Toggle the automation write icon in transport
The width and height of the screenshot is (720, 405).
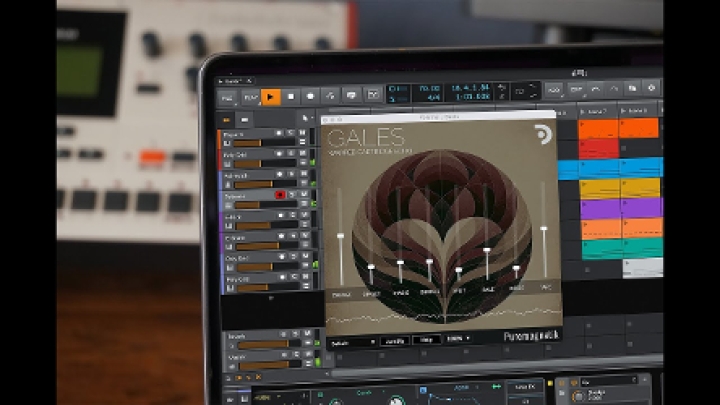point(331,96)
